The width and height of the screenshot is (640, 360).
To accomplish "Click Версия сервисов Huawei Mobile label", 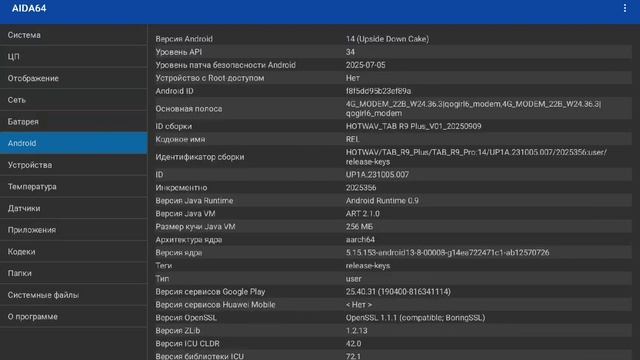I will (215, 305).
